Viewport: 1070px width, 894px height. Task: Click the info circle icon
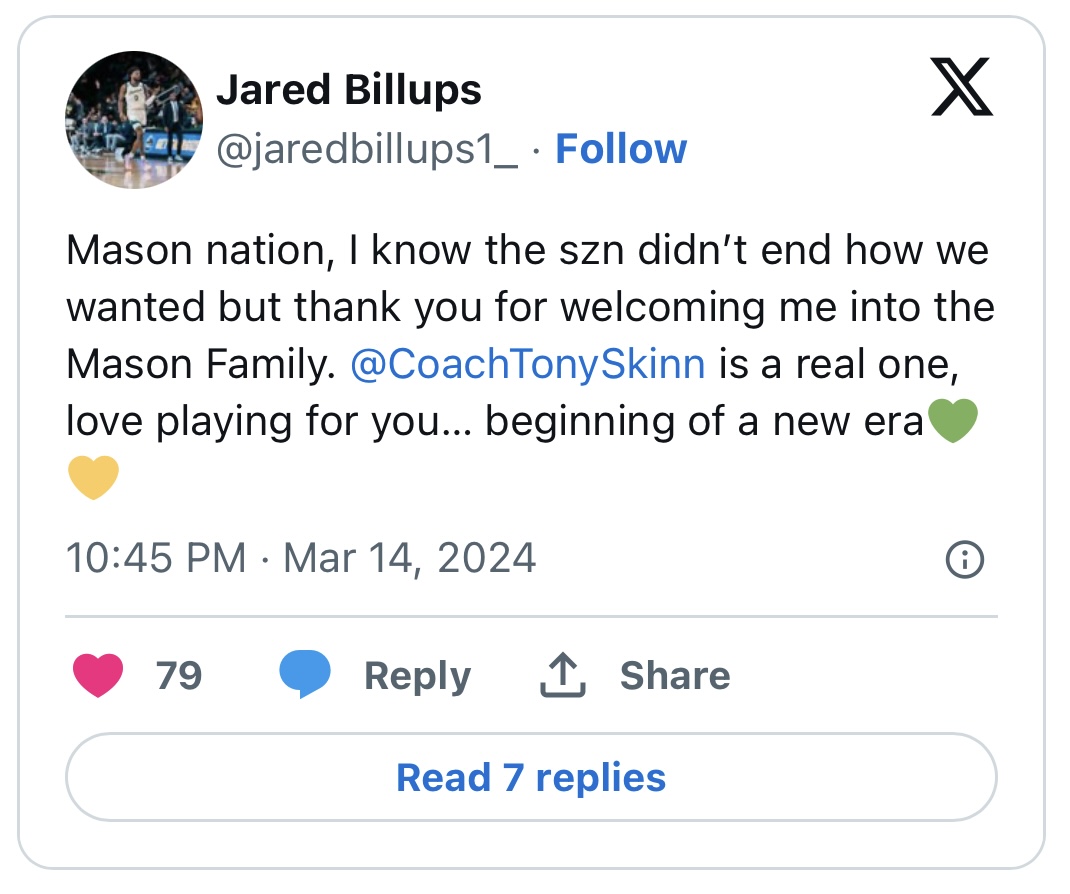coord(965,560)
